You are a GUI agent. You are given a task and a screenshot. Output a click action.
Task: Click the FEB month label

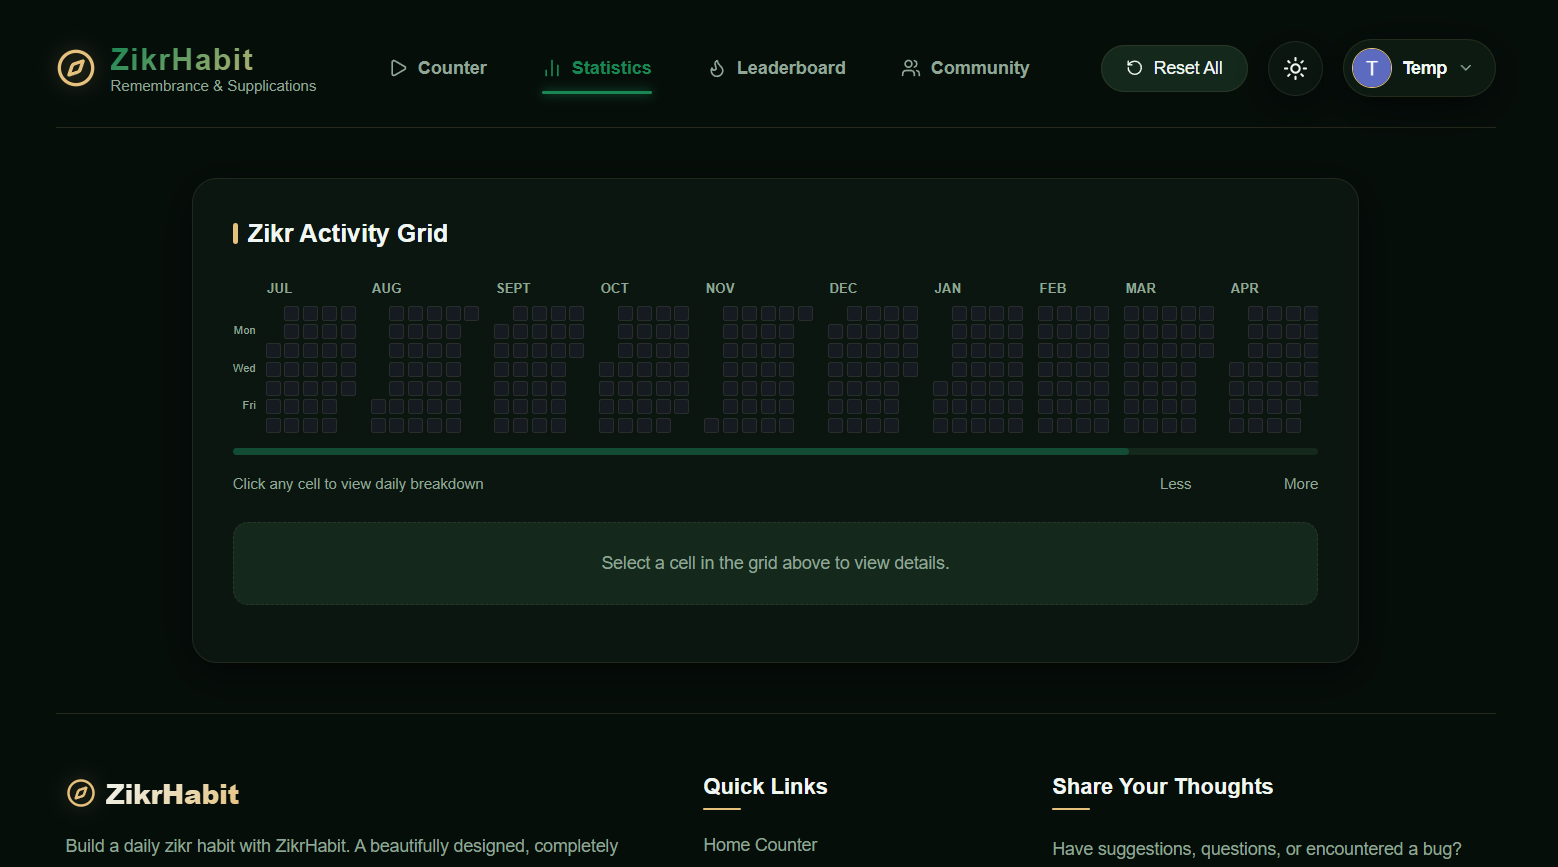point(1052,288)
